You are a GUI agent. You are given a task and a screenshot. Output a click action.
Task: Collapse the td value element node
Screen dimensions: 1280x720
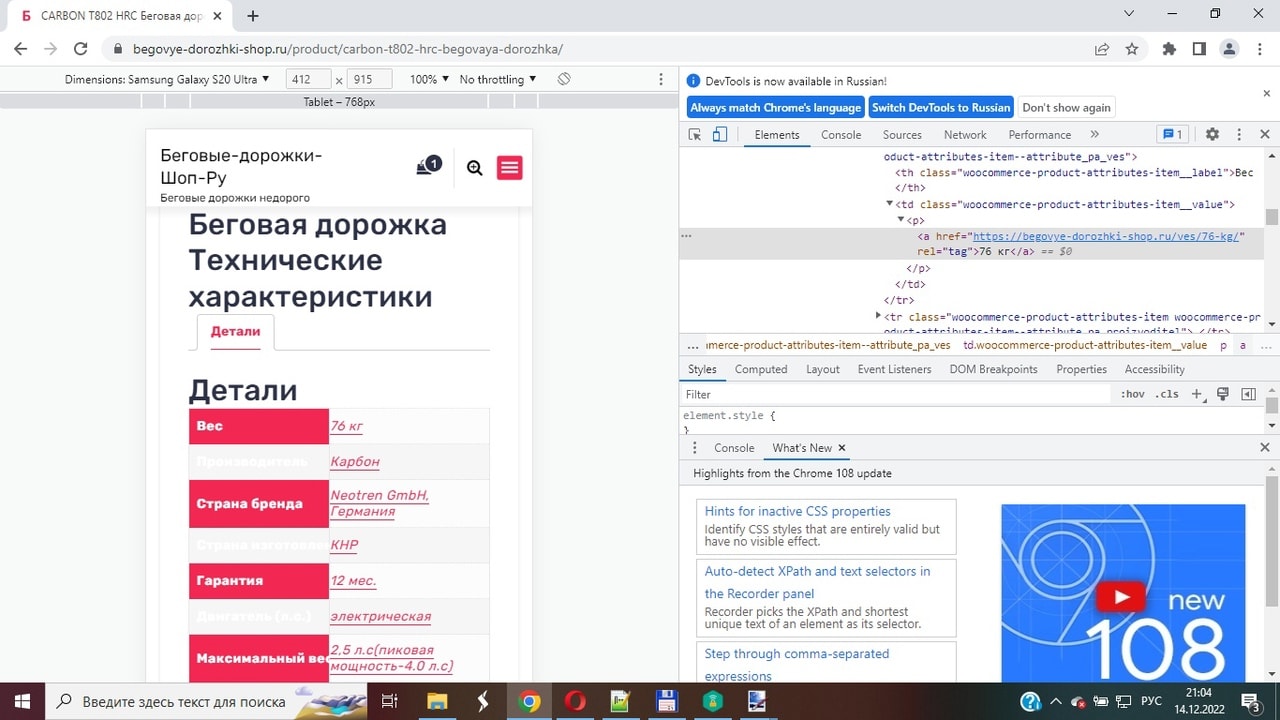pyautogui.click(x=890, y=204)
